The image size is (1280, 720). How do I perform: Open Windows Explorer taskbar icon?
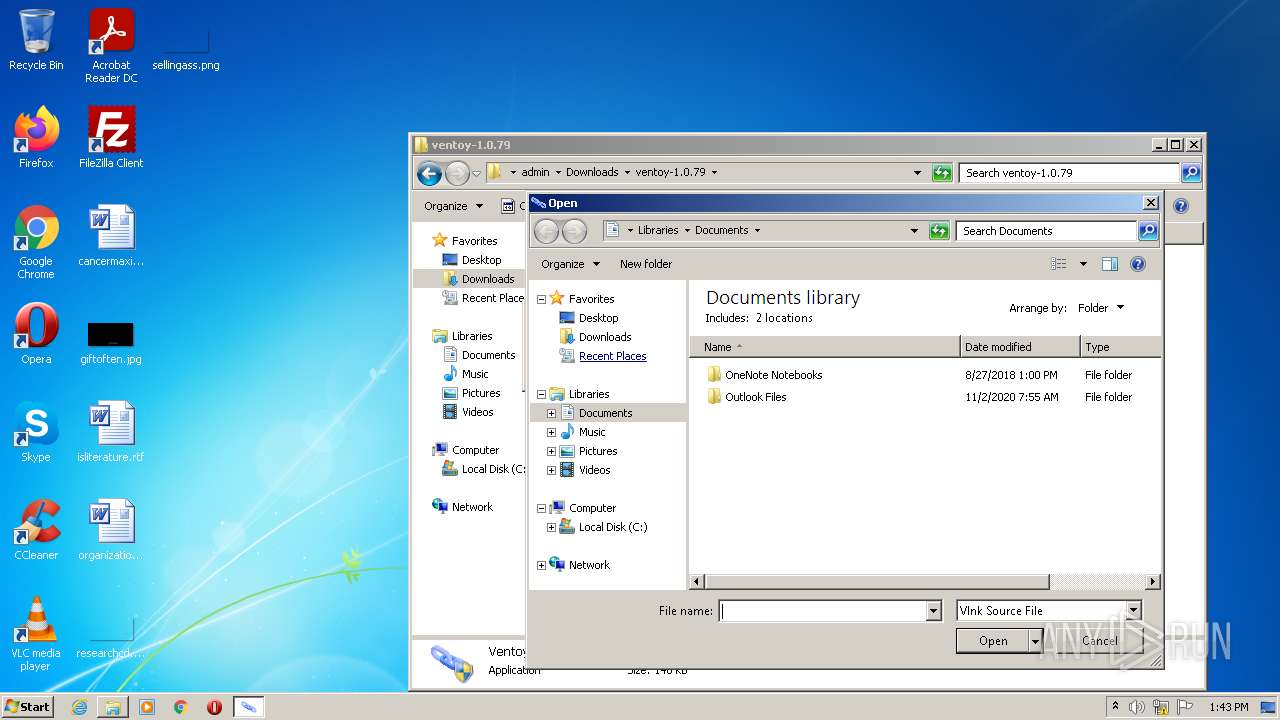[x=113, y=707]
